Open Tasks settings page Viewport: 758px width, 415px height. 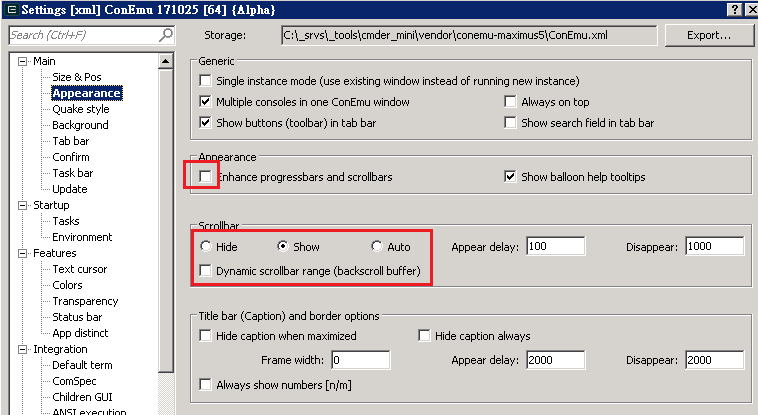[66, 221]
